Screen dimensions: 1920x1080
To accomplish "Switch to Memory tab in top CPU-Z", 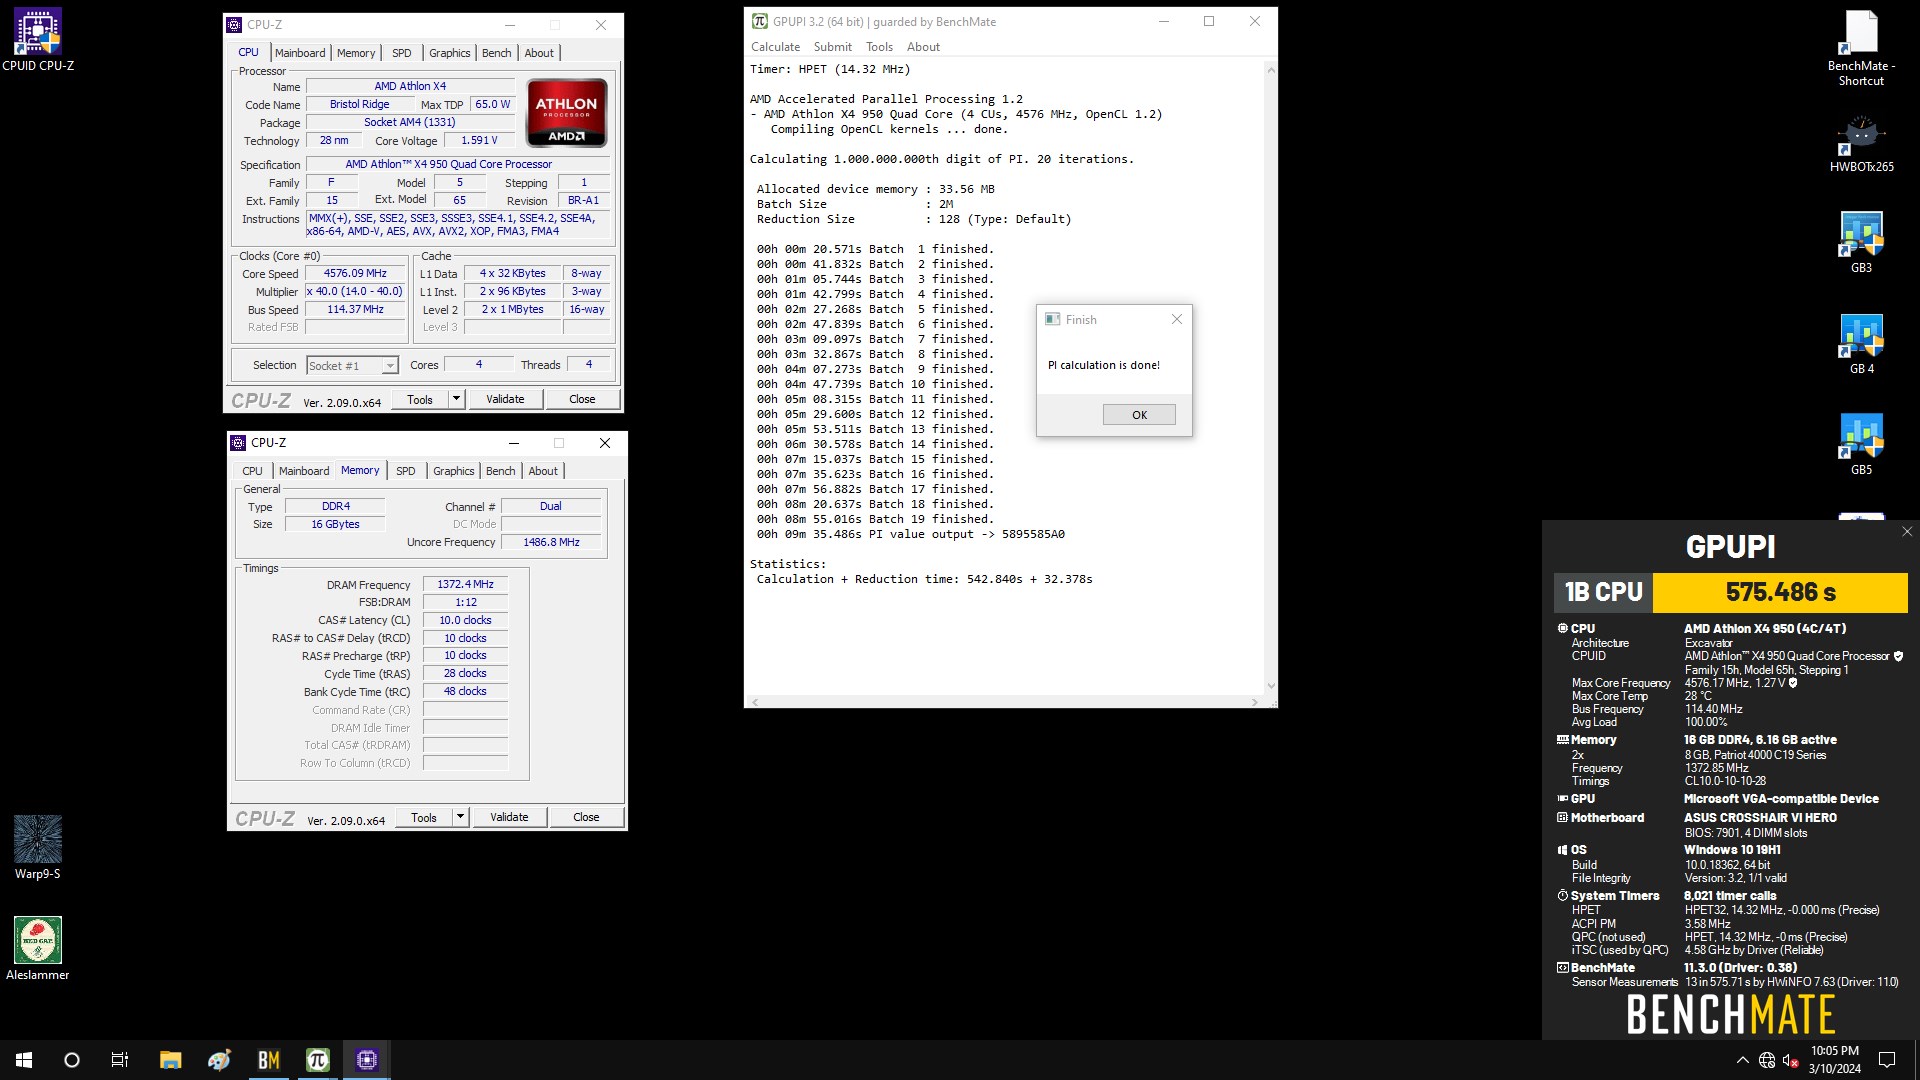I will [356, 53].
